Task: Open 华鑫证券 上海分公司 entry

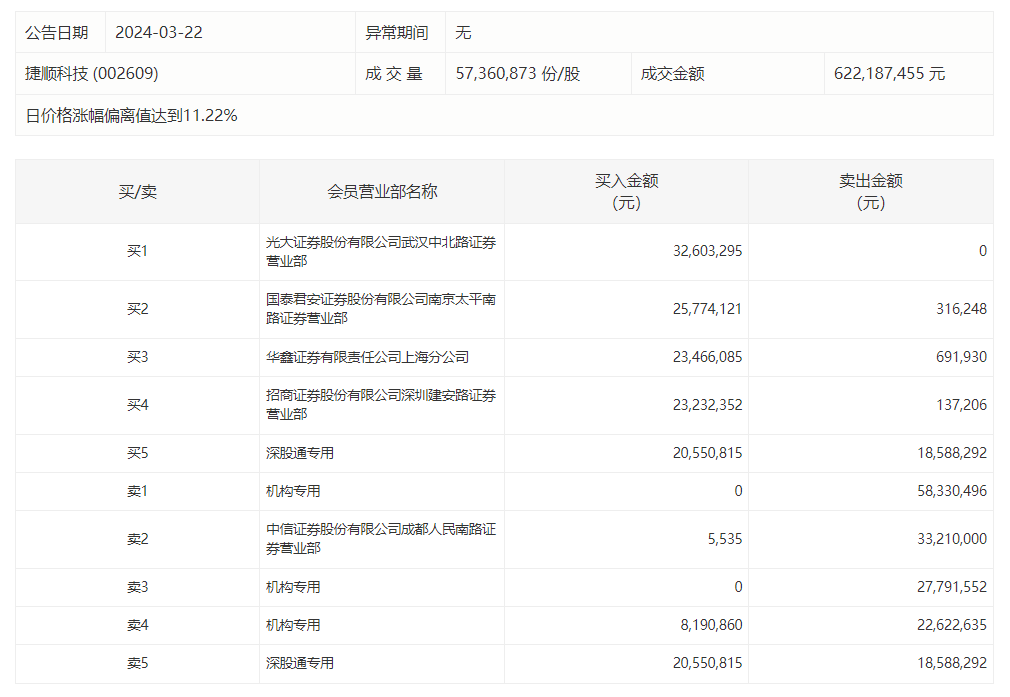Action: tap(367, 357)
